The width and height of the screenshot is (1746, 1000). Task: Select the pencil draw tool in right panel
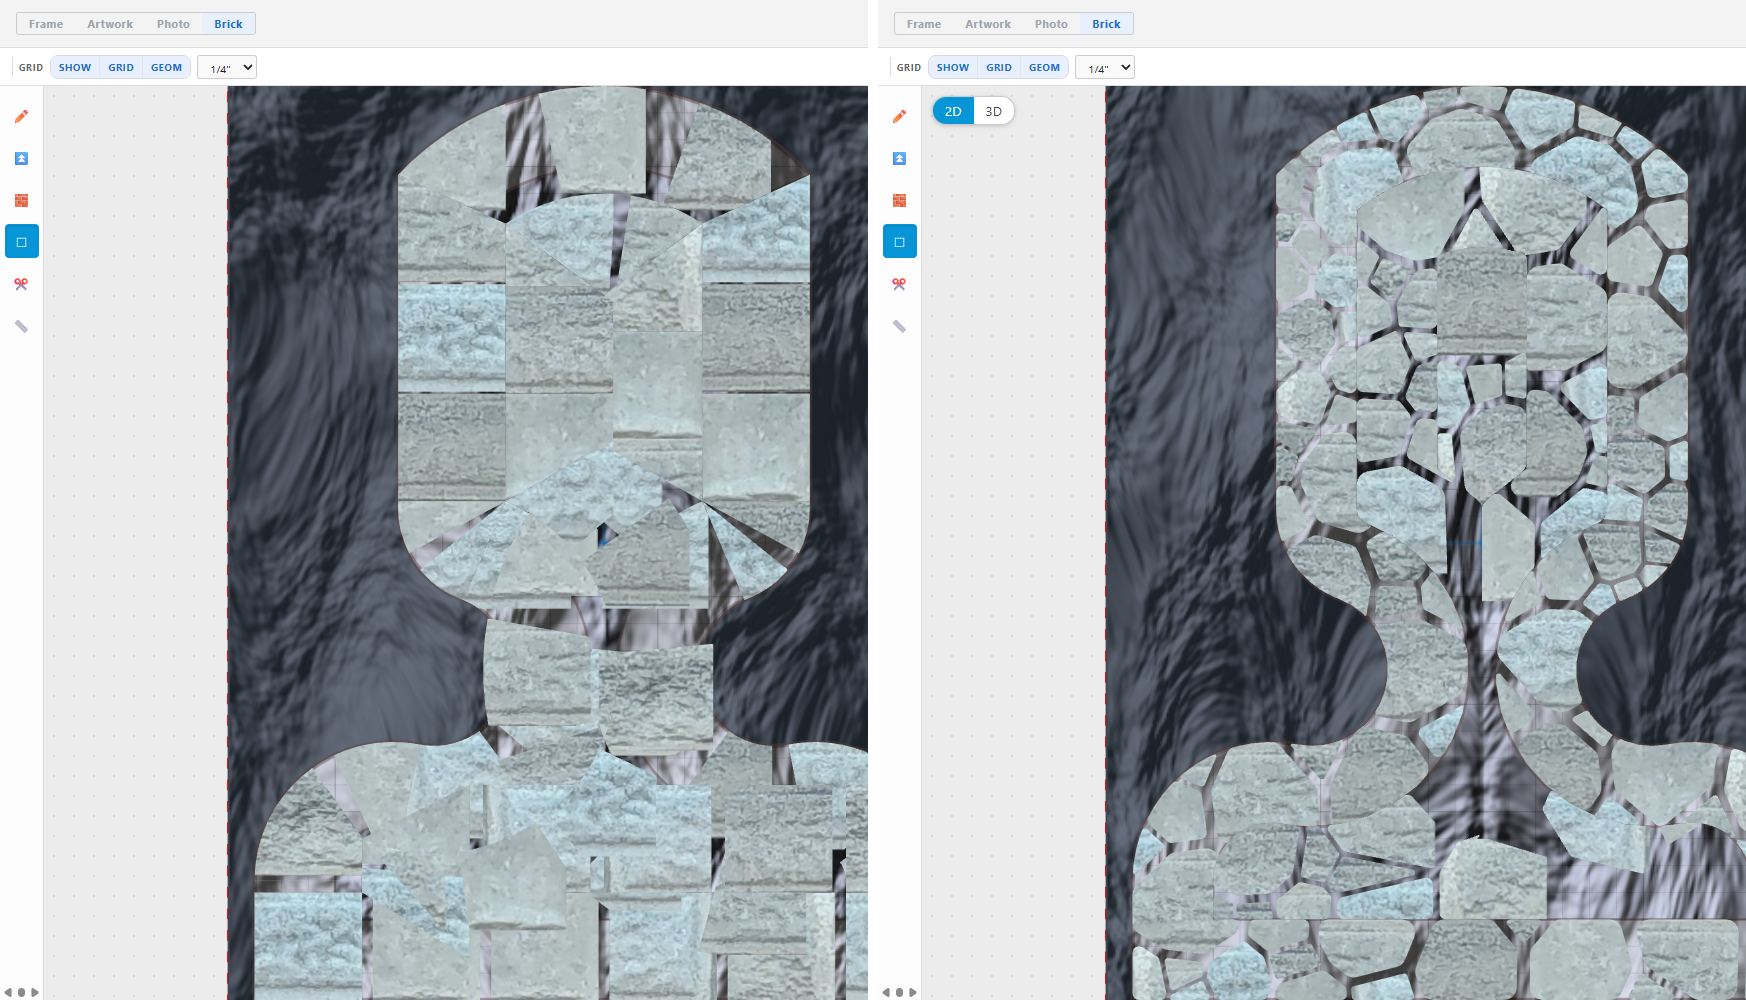pos(899,116)
